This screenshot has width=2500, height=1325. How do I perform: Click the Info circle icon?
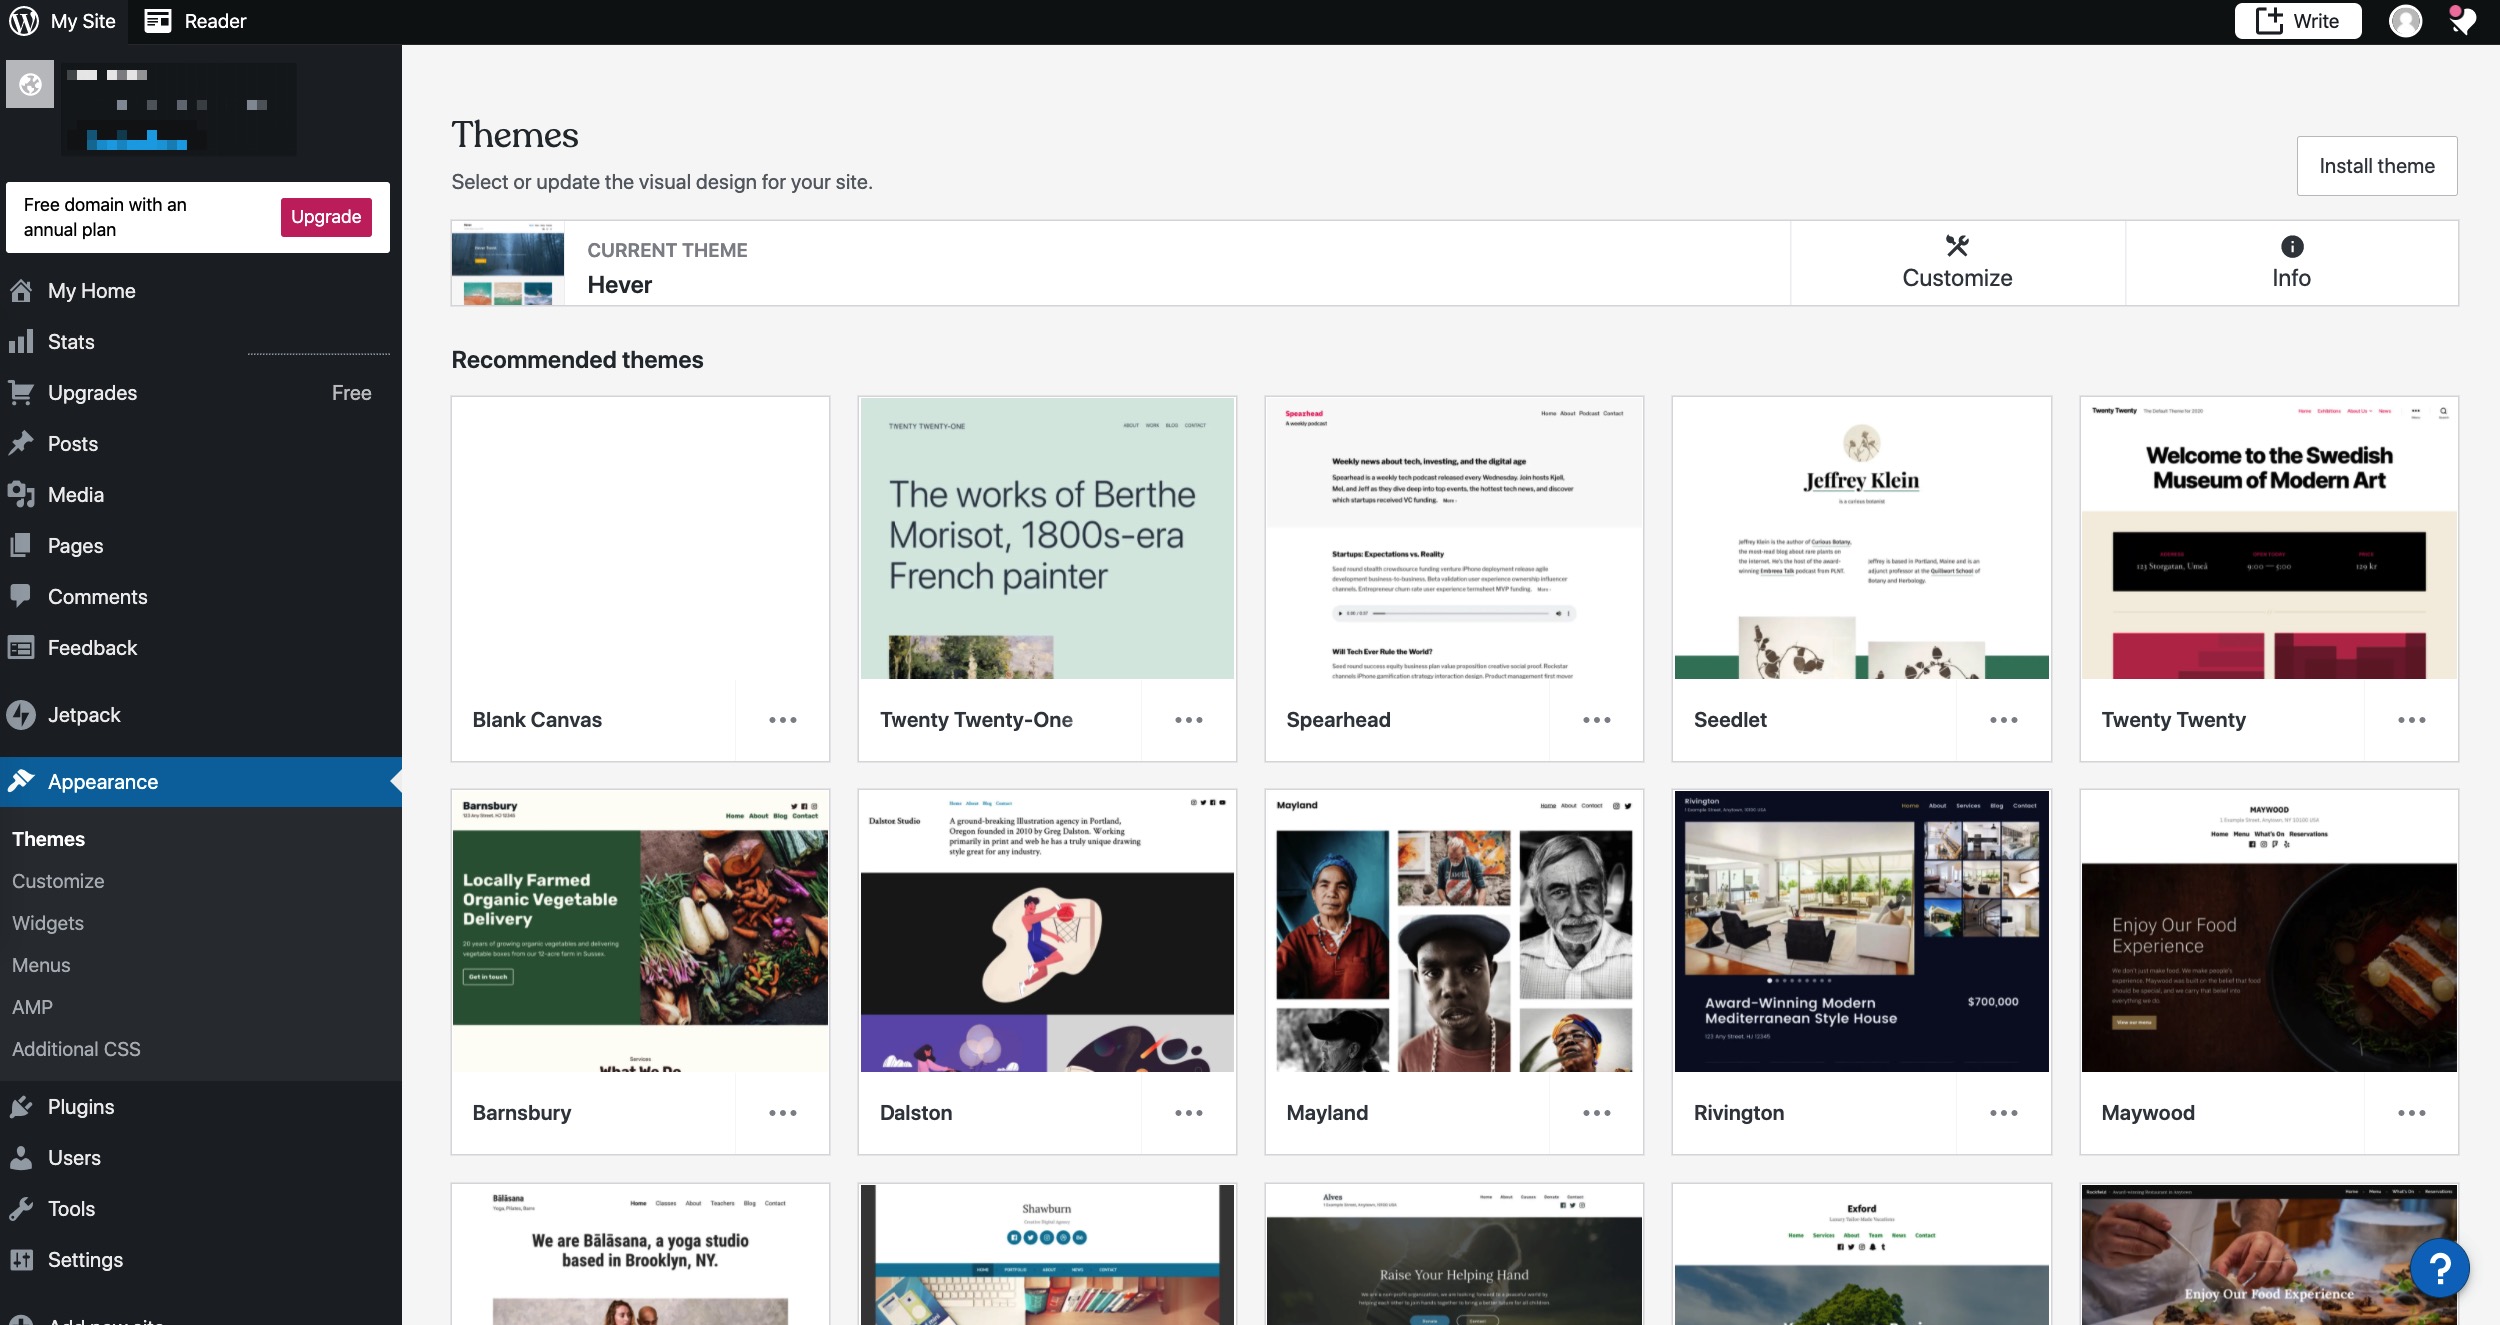pos(2291,246)
